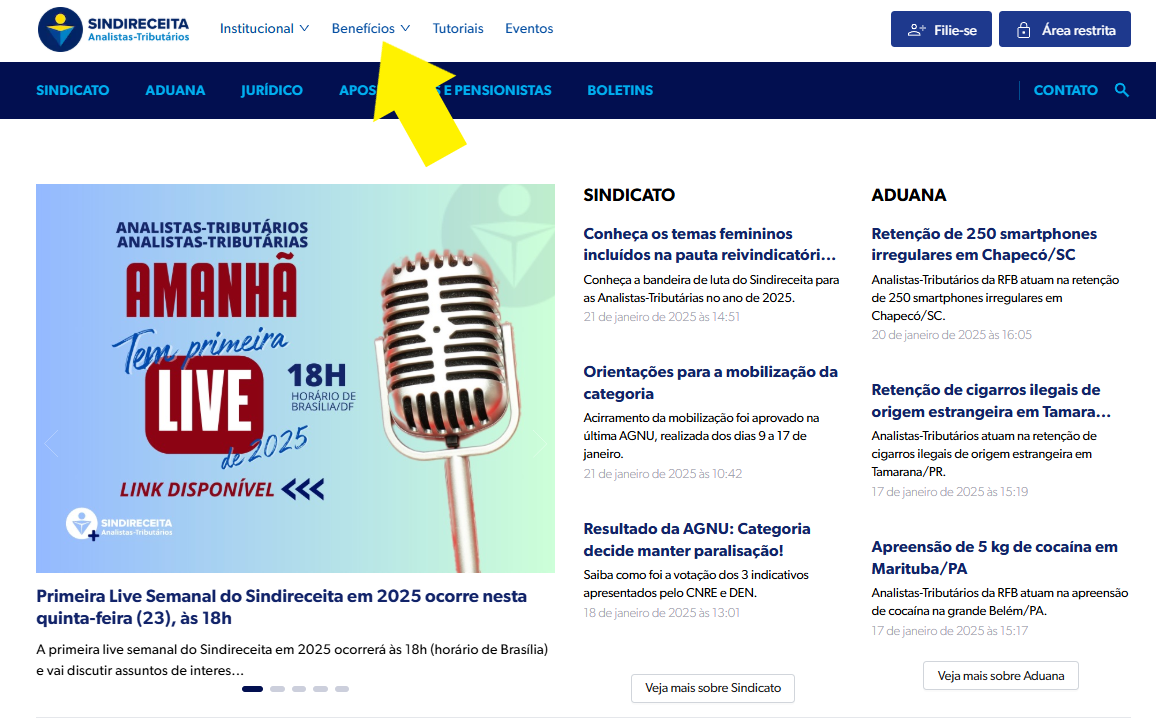This screenshot has height=722, width=1156.
Task: Advance carousel with right arrow
Action: click(x=539, y=443)
